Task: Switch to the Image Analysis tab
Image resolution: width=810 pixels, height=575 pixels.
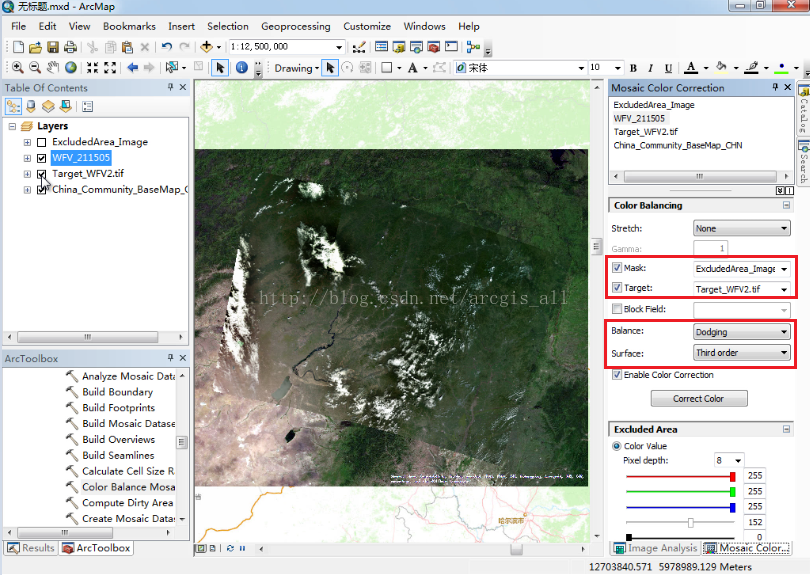Action: [x=655, y=548]
